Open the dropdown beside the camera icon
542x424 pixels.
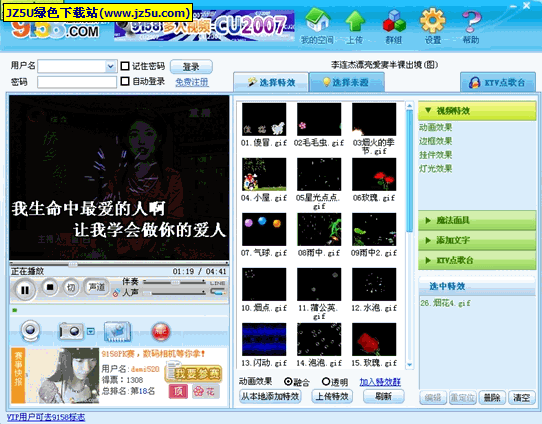(90, 331)
